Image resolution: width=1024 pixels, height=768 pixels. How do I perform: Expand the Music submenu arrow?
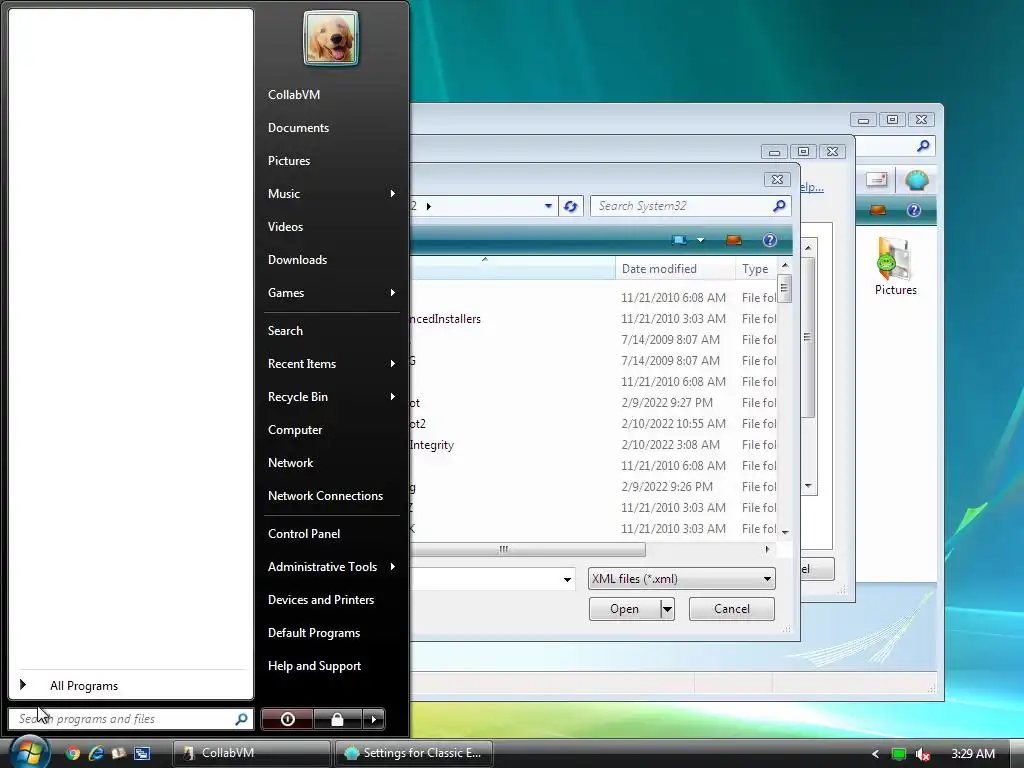(x=392, y=193)
